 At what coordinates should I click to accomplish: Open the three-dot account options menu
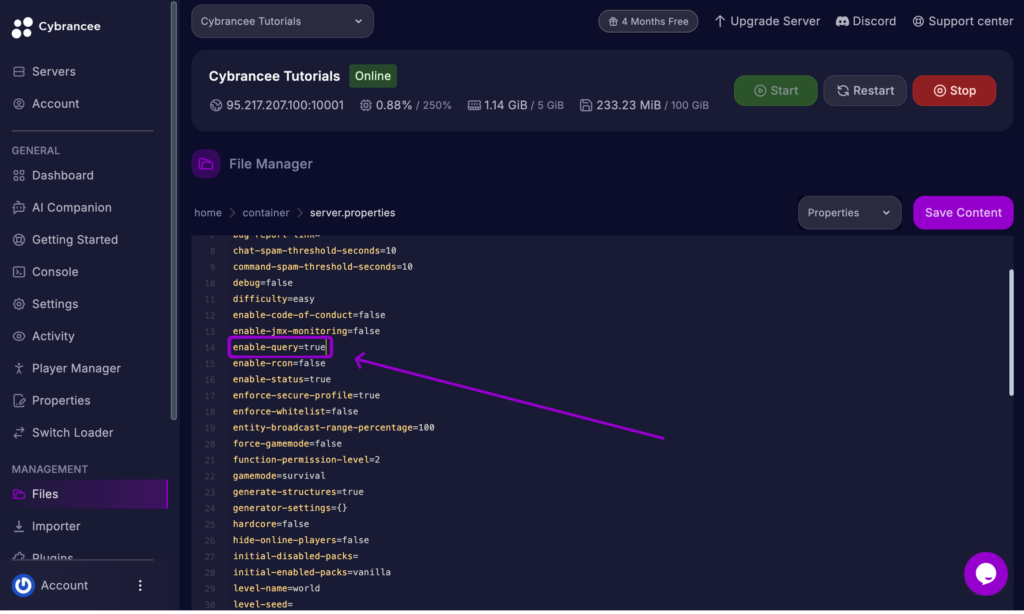tap(140, 585)
